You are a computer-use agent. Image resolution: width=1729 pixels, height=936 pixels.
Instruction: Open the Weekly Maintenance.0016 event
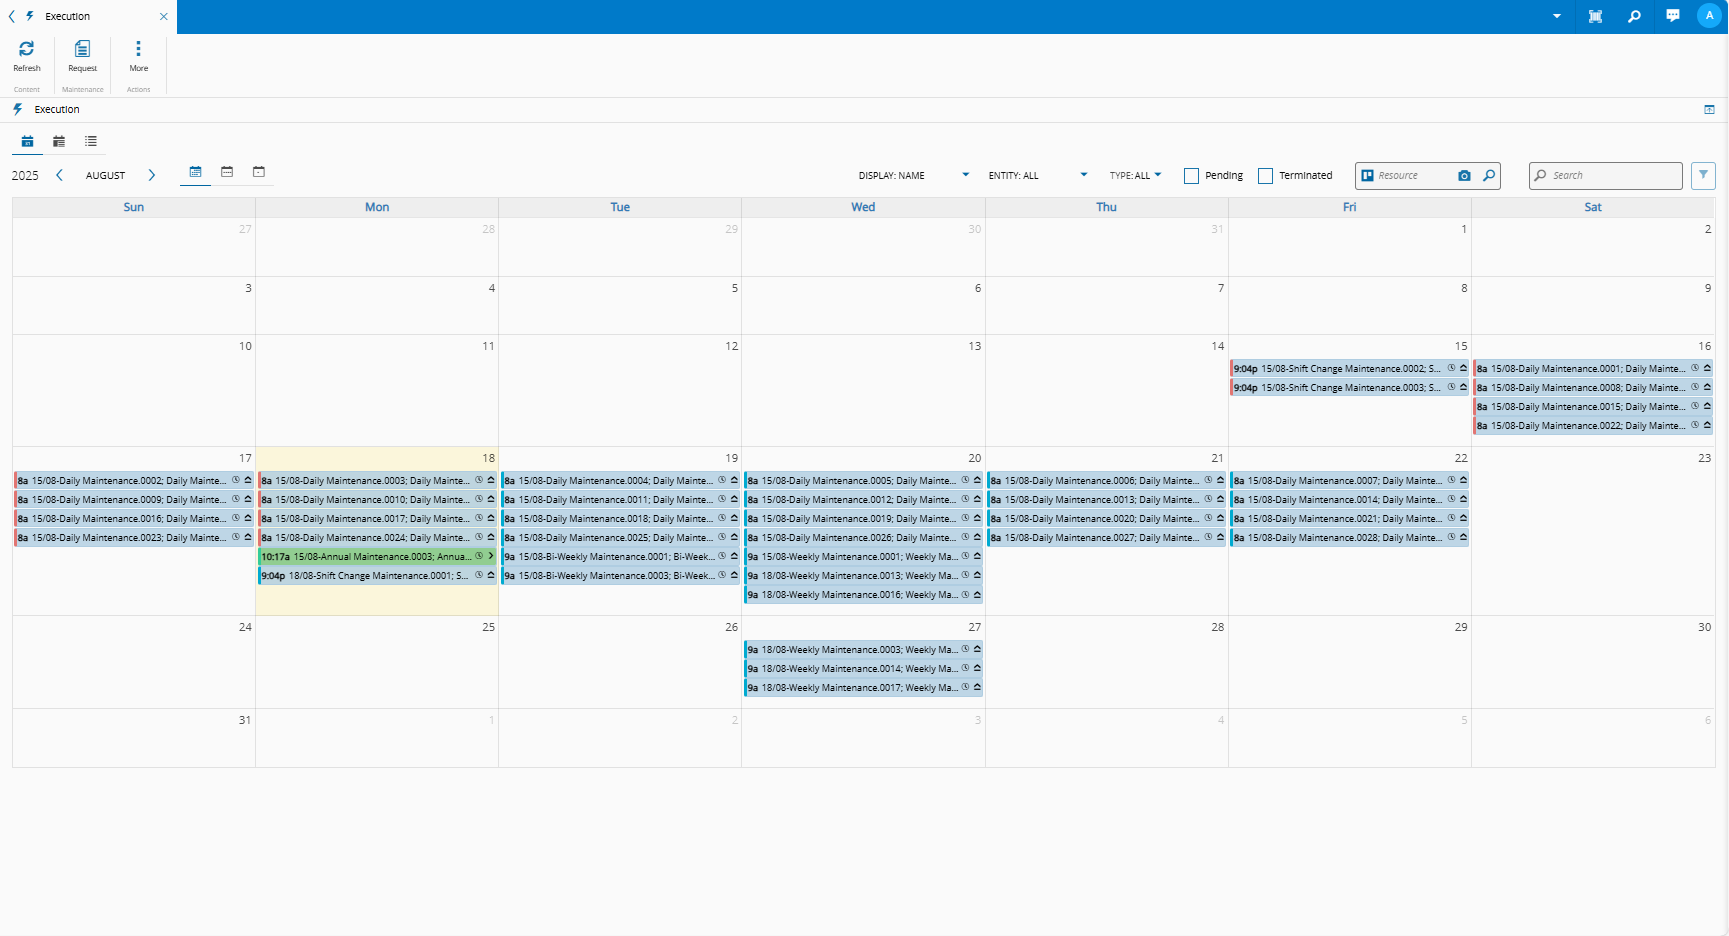[x=863, y=595]
